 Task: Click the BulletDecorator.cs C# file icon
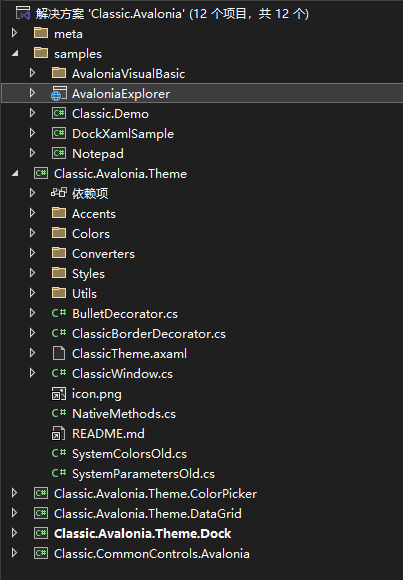pyautogui.click(x=59, y=313)
